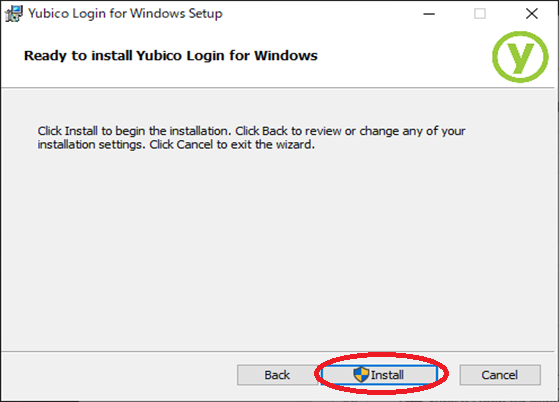Click the UAC shield icon on Install
Viewport: 559px width, 402px height.
coord(361,375)
